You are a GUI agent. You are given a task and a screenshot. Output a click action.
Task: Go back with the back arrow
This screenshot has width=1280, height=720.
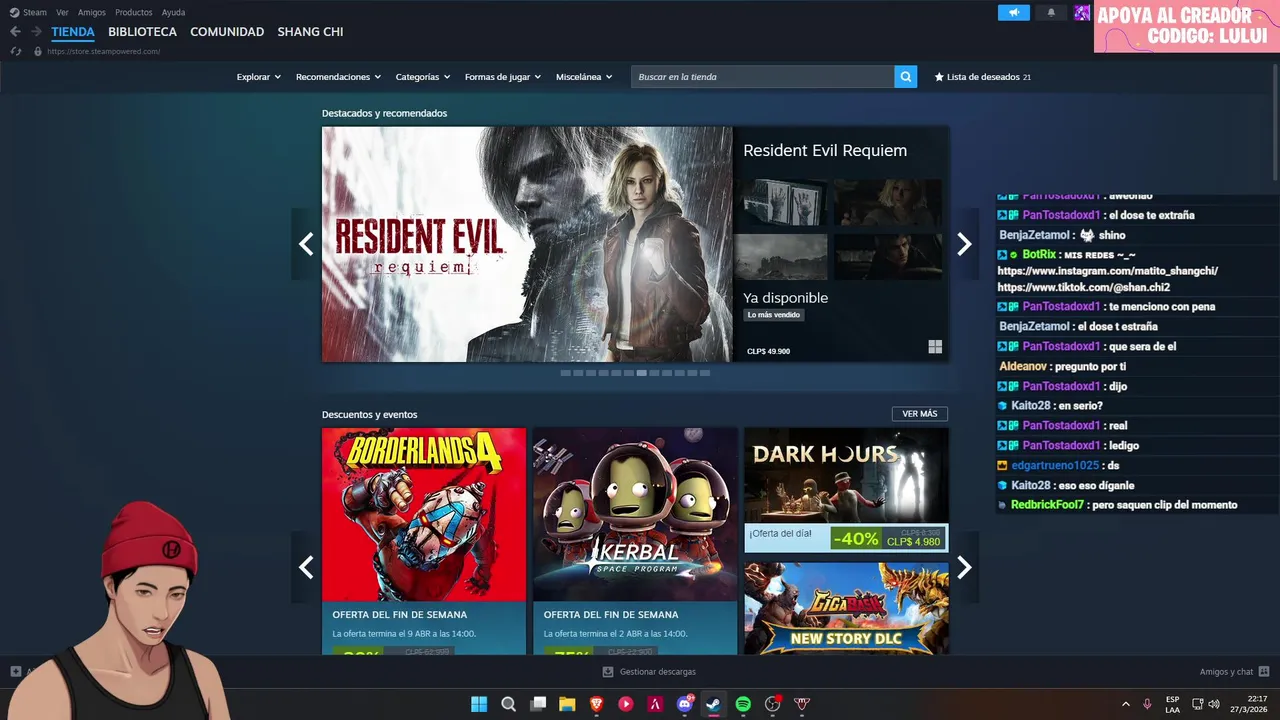tap(15, 32)
